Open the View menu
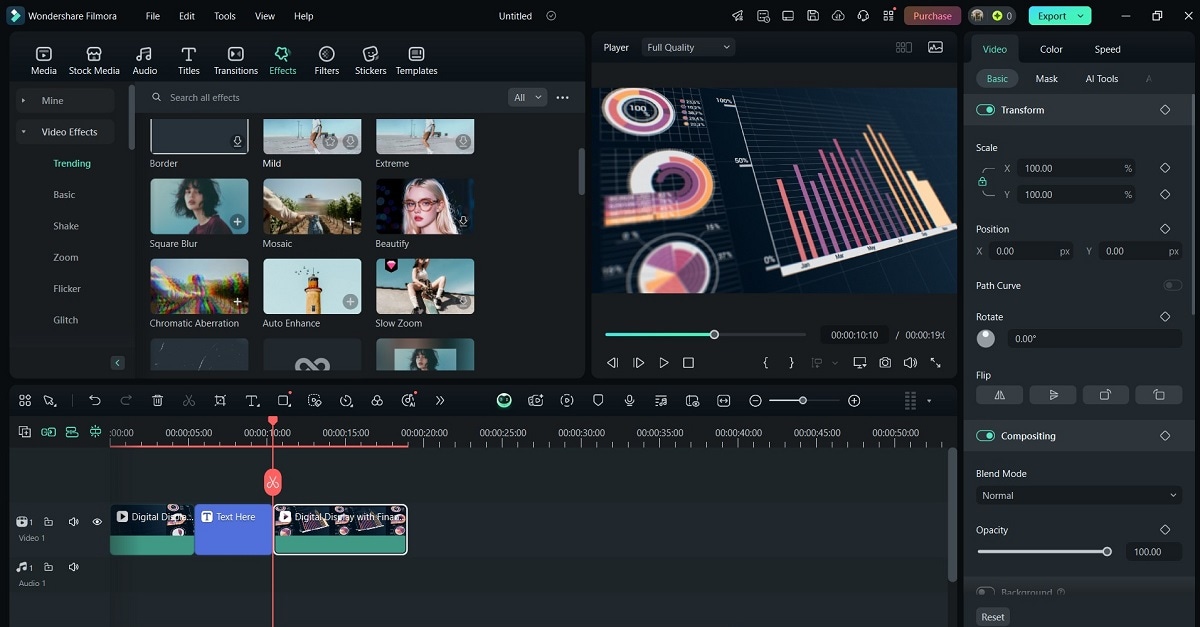This screenshot has width=1200, height=627. point(265,16)
